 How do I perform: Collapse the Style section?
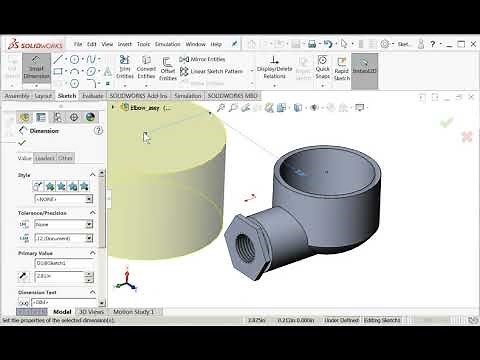(93, 174)
